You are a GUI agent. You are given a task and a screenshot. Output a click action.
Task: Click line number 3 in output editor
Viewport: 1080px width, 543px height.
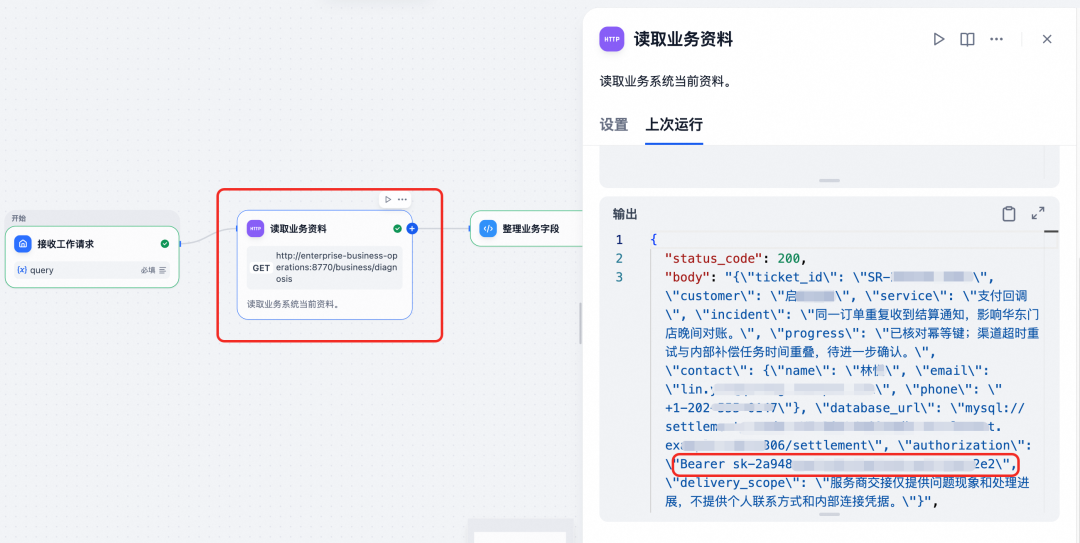click(x=619, y=277)
